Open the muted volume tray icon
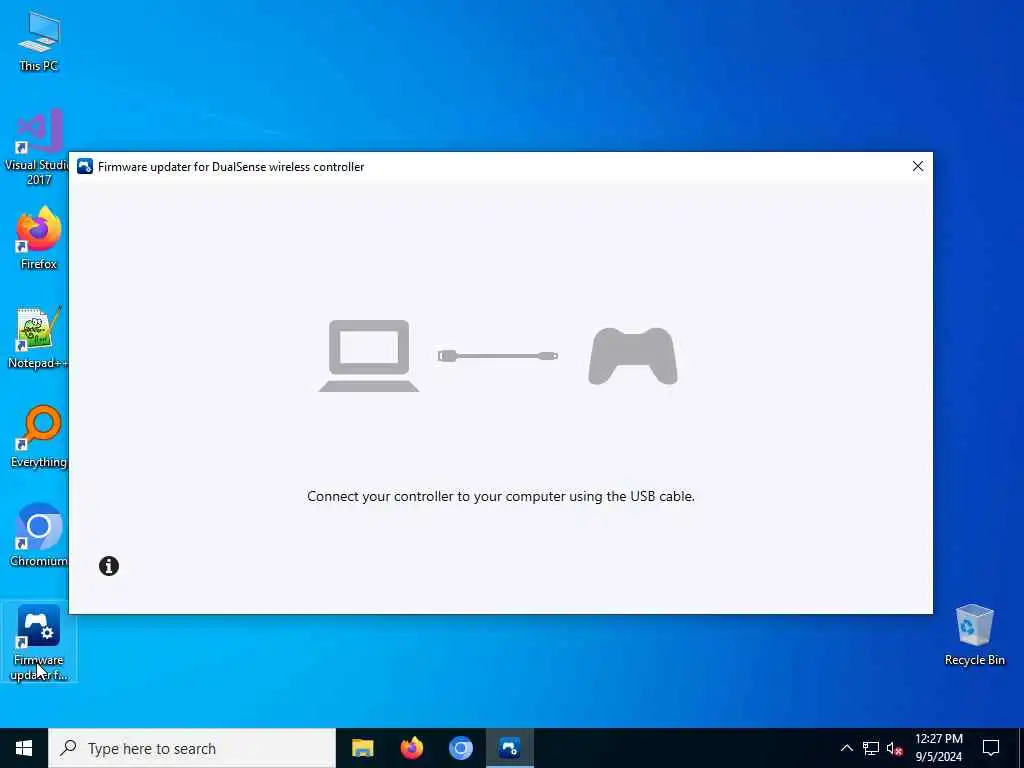This screenshot has width=1024, height=768. (x=894, y=748)
